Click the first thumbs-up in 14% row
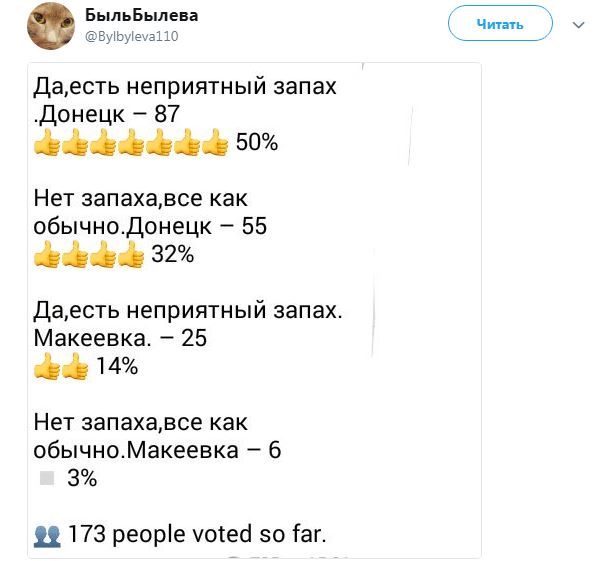Viewport: 612px width, 561px height. [x=46, y=366]
